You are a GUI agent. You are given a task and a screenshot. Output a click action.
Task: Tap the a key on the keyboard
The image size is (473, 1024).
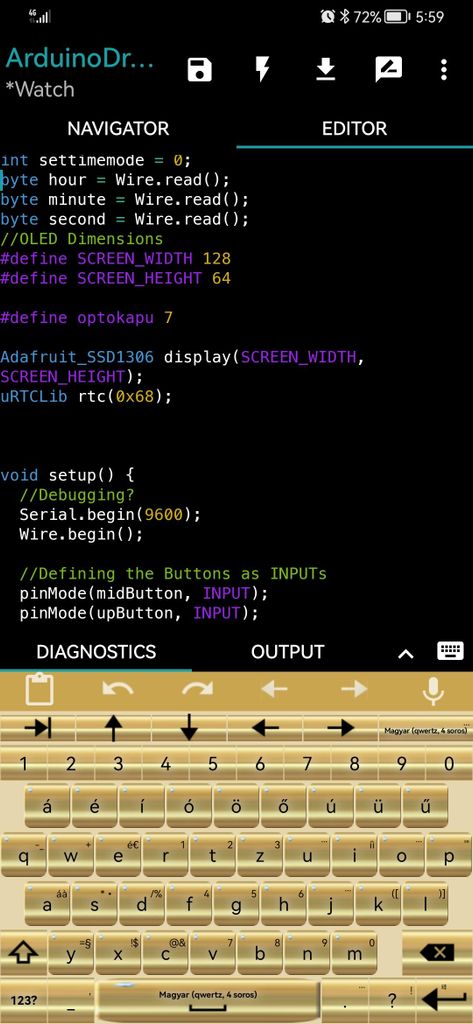tap(47, 905)
